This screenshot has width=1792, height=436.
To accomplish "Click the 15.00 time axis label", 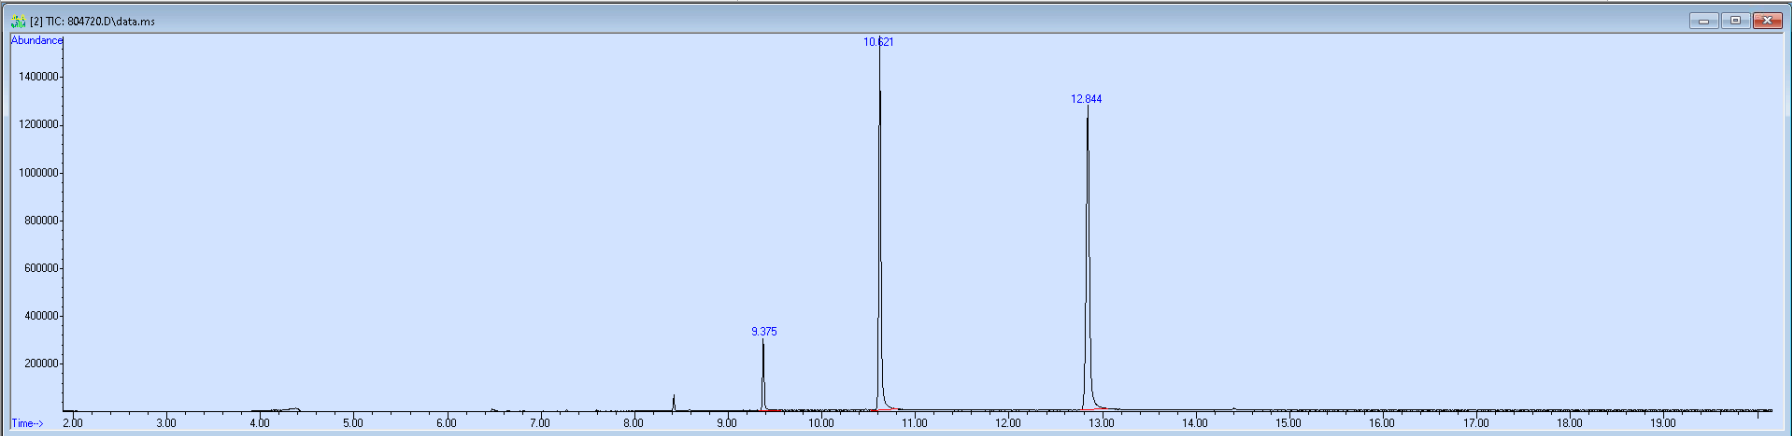I will [x=1288, y=423].
